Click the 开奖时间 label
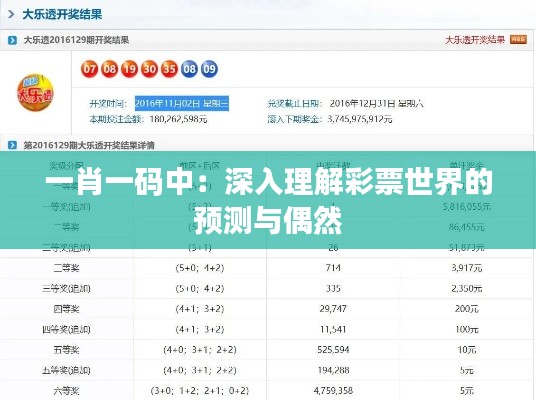Image resolution: width=536 pixels, height=400 pixels. coord(108,103)
